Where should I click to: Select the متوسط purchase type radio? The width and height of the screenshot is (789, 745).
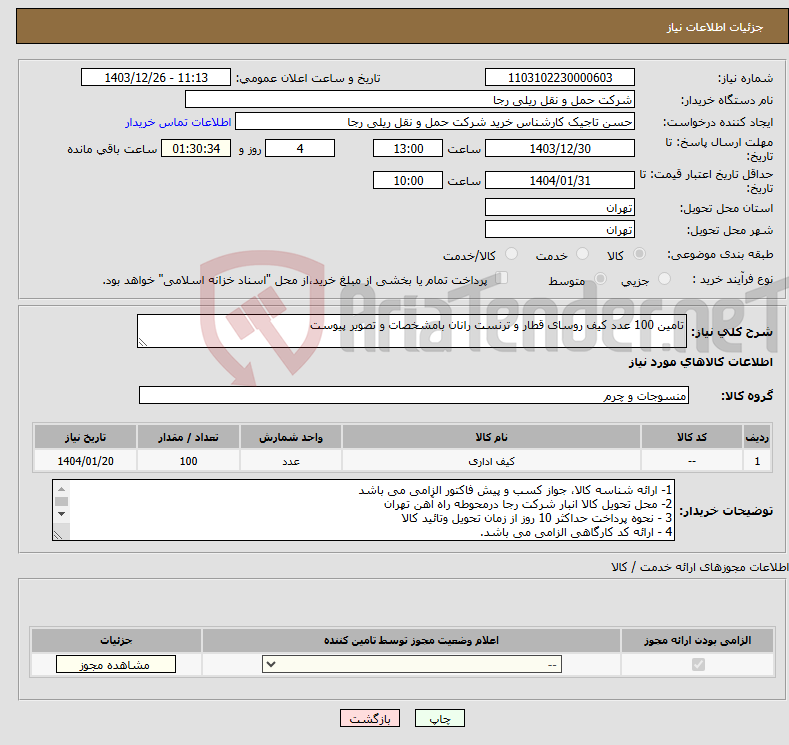(x=600, y=279)
